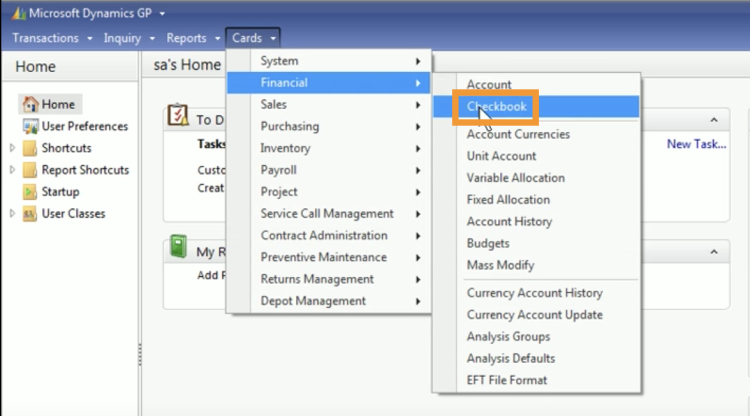Choose Currency Account History menu entry

pos(536,293)
